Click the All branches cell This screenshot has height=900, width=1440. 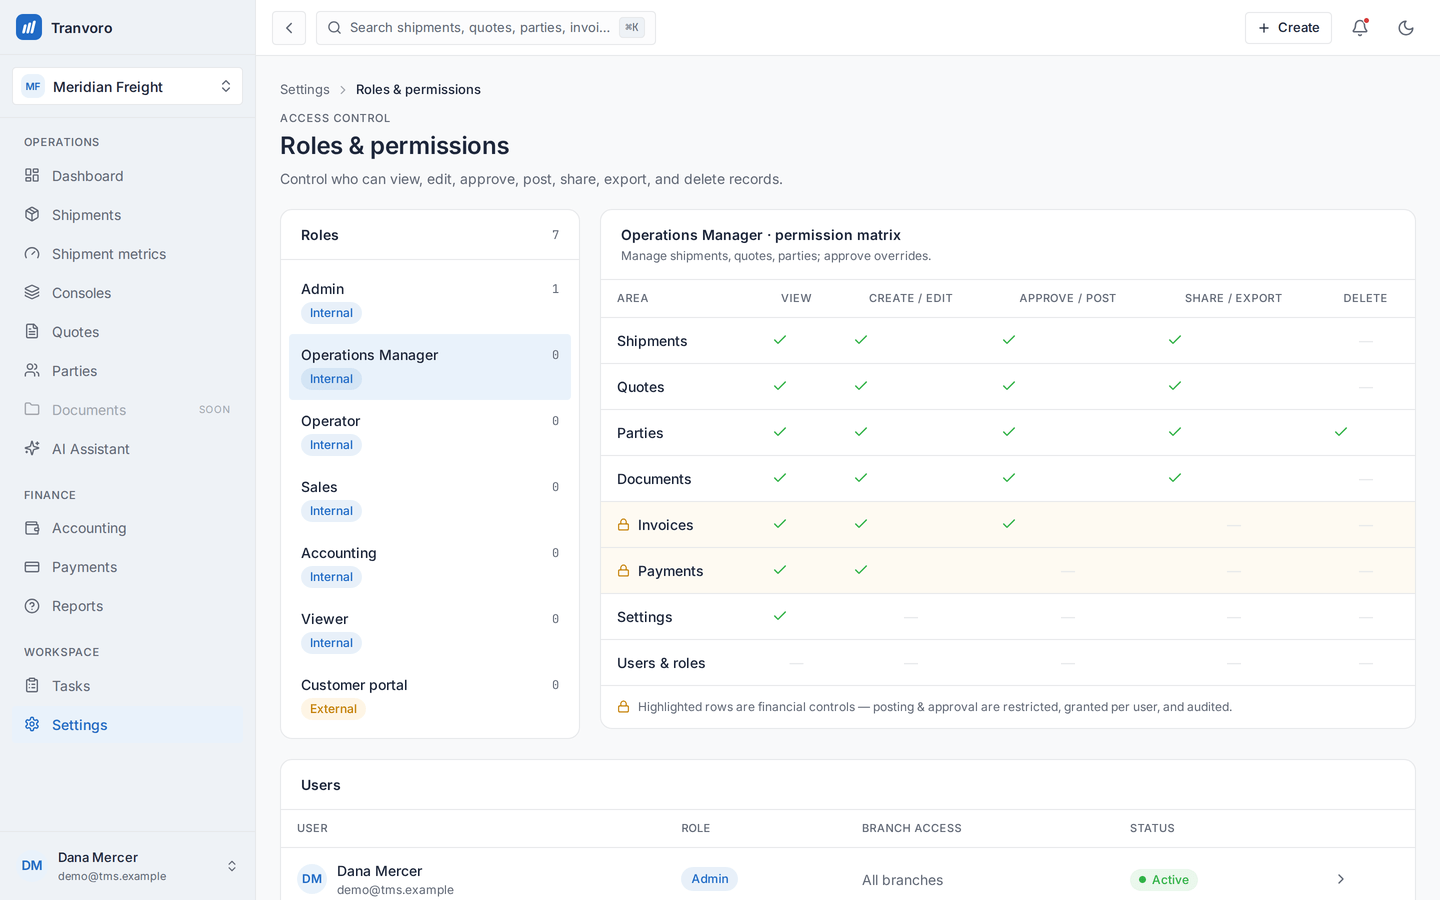(902, 880)
